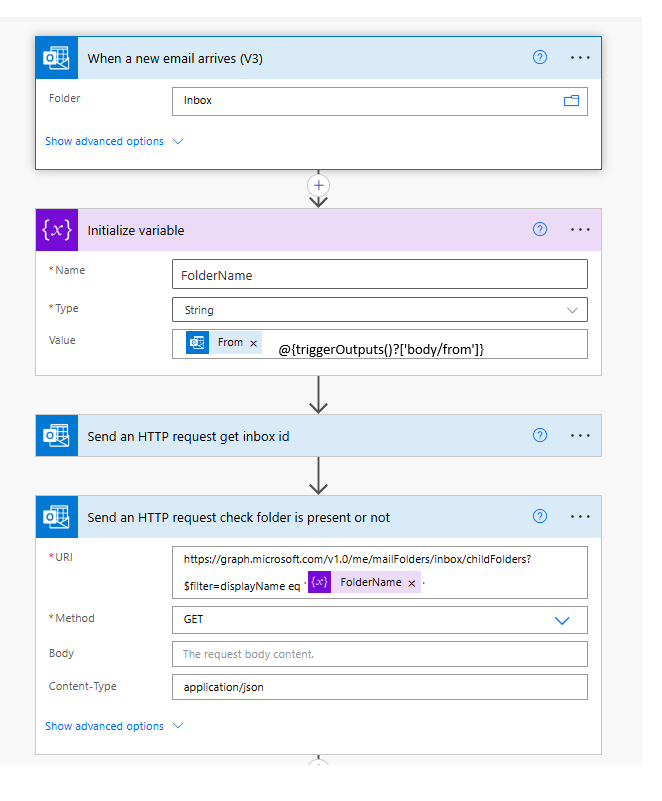The height and width of the screenshot is (801, 662).
Task: Click the plus insert step button
Action: (x=319, y=185)
